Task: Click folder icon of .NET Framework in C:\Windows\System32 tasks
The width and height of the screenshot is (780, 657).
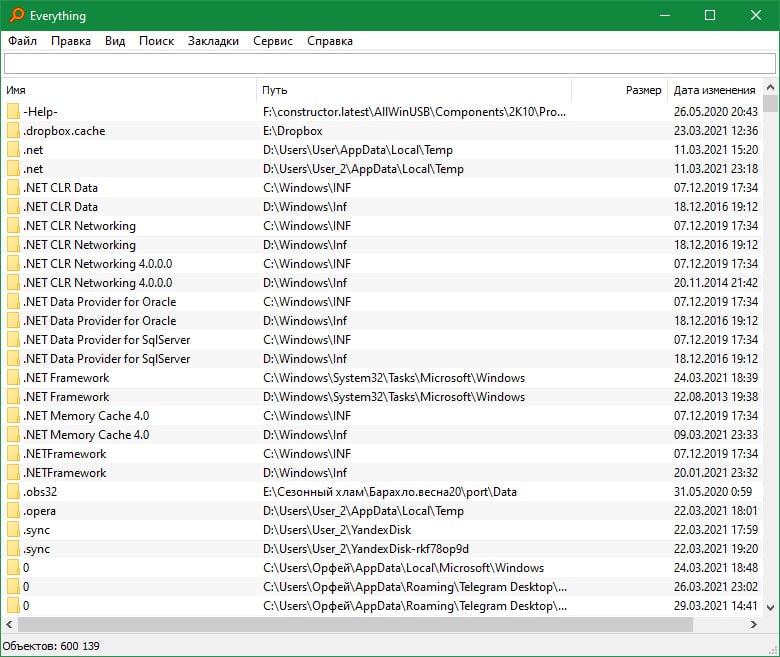Action: coord(13,378)
